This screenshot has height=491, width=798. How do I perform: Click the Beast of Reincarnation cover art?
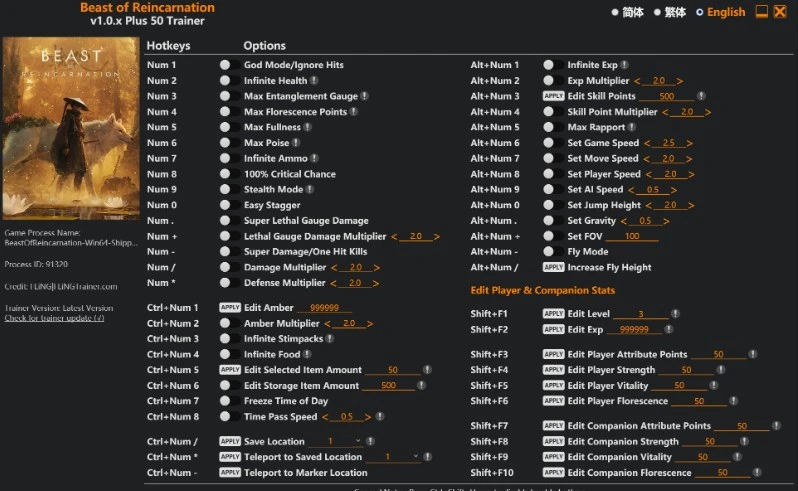(x=71, y=128)
